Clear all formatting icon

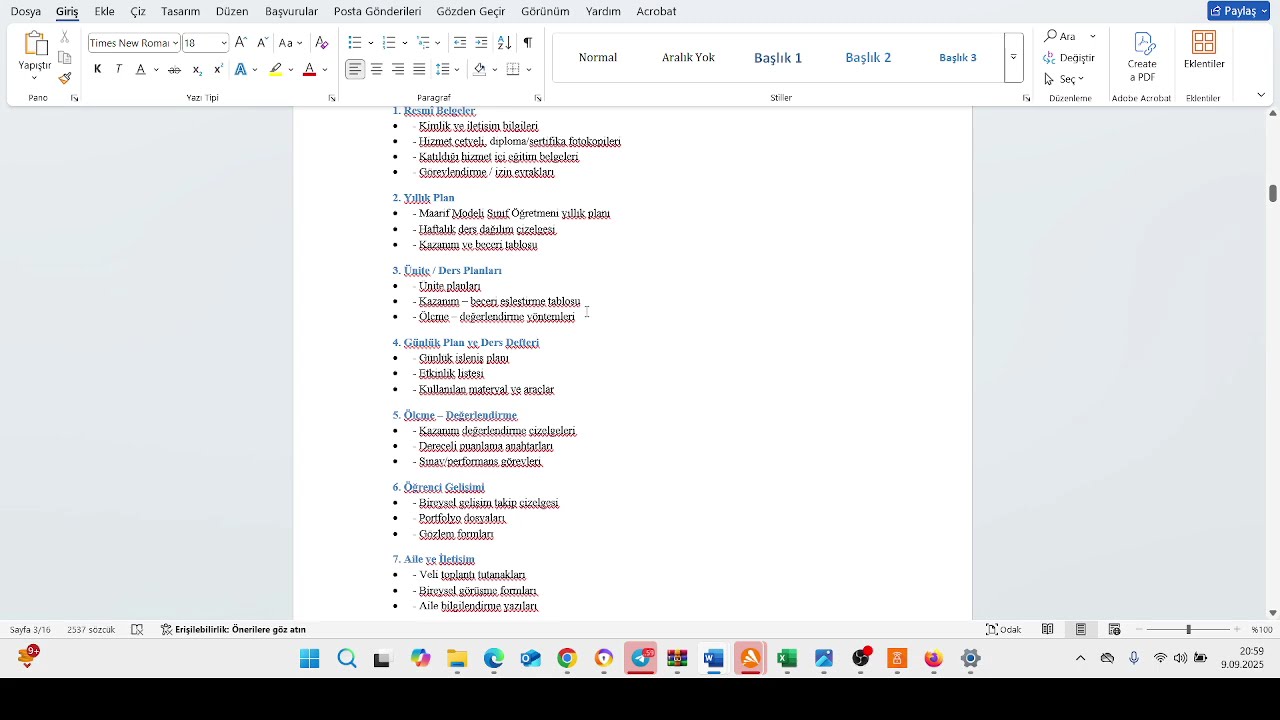(x=322, y=42)
